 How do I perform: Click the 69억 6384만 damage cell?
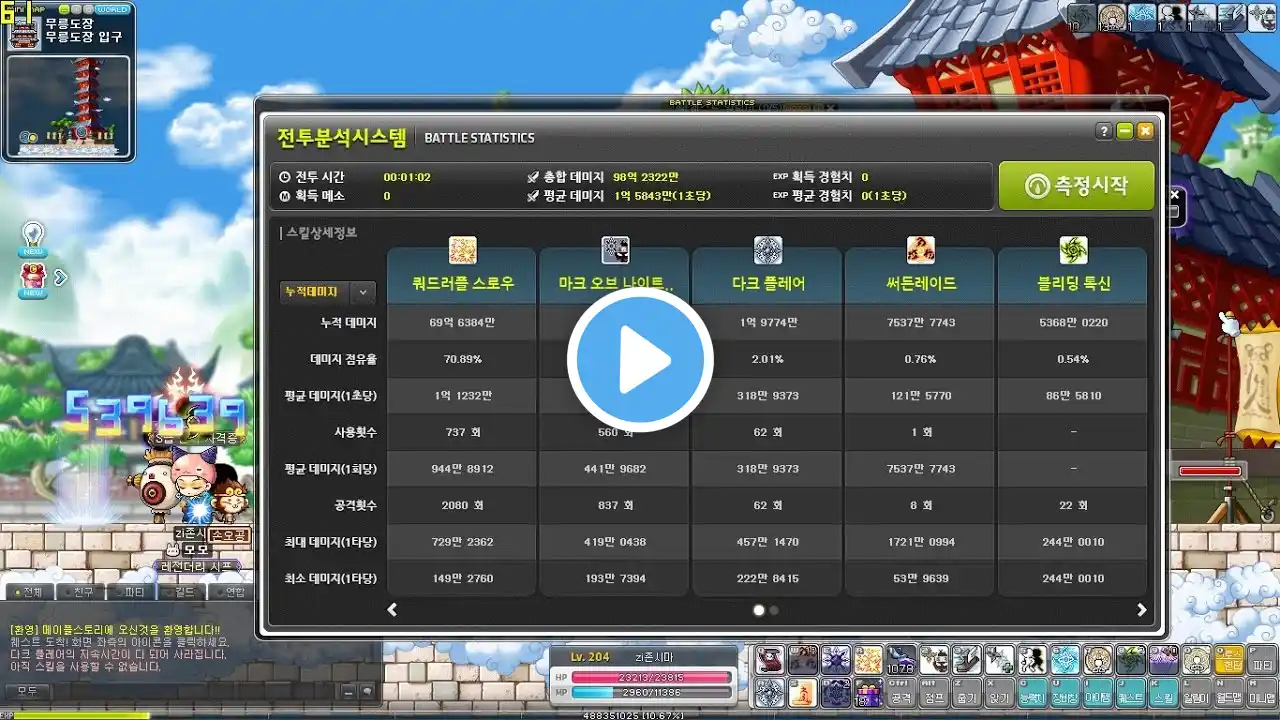(462, 322)
